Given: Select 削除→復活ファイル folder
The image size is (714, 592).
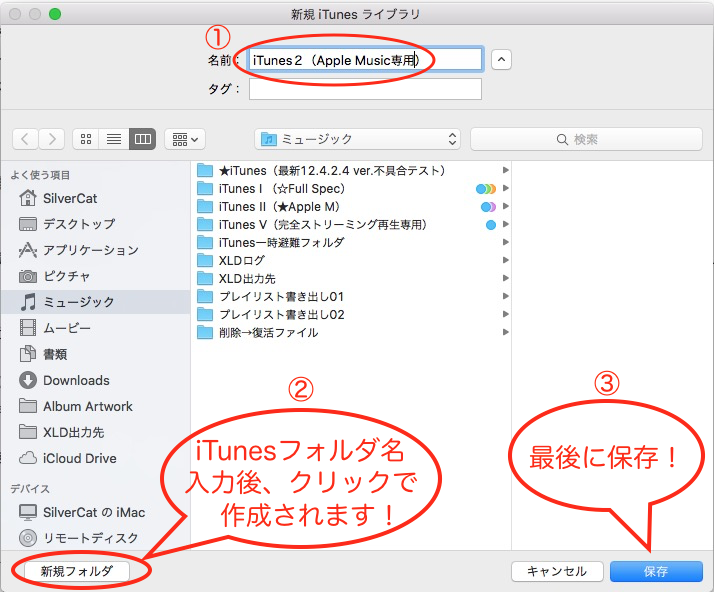Looking at the screenshot, I should pyautogui.click(x=353, y=332).
